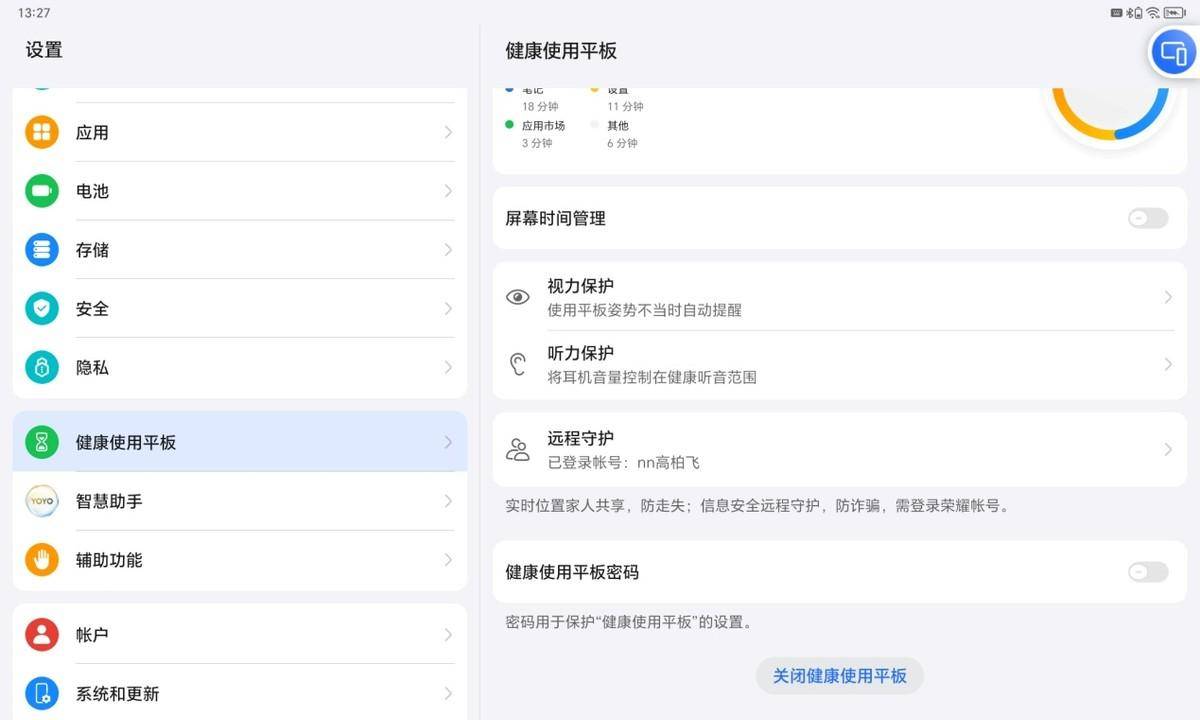1200x720 pixels.
Task: Tap the floating multi-window button top right
Action: [x=1172, y=51]
